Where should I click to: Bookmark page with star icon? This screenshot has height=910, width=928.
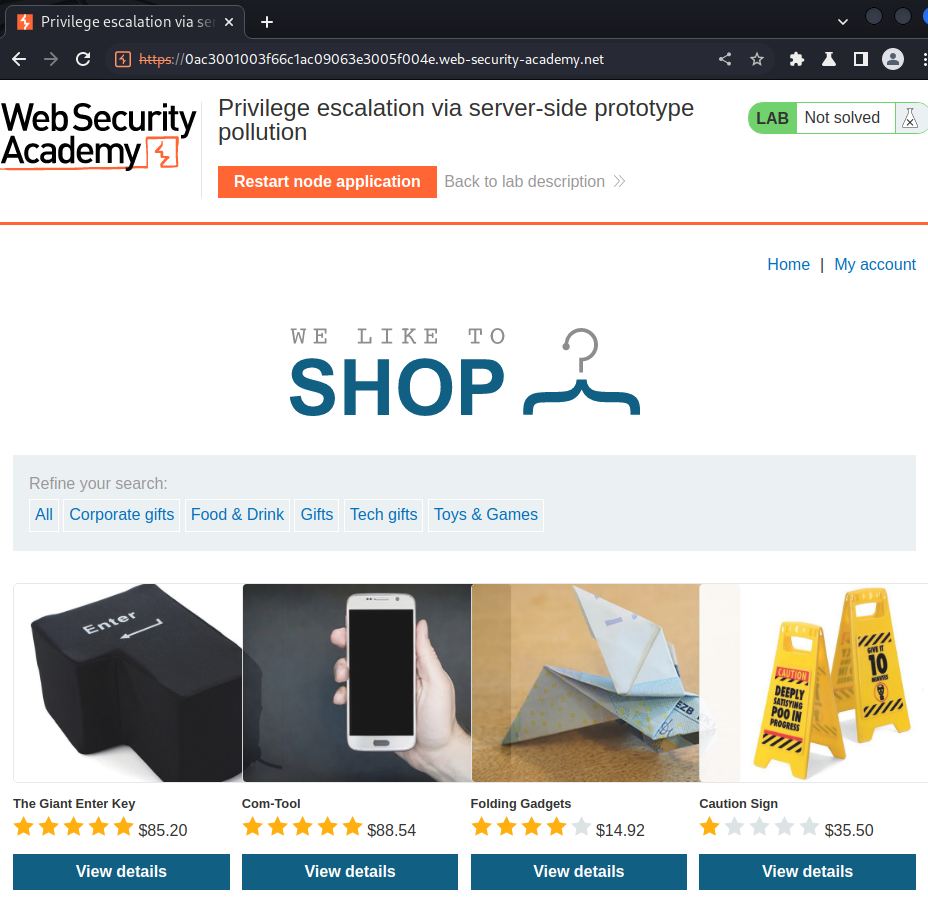pyautogui.click(x=756, y=59)
